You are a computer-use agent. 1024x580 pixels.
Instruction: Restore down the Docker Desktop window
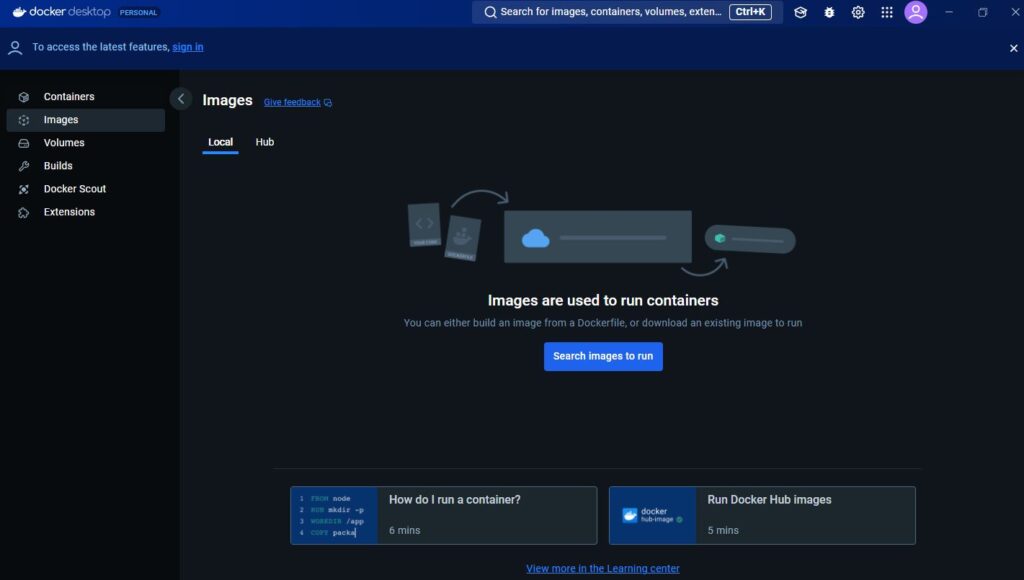[x=982, y=12]
